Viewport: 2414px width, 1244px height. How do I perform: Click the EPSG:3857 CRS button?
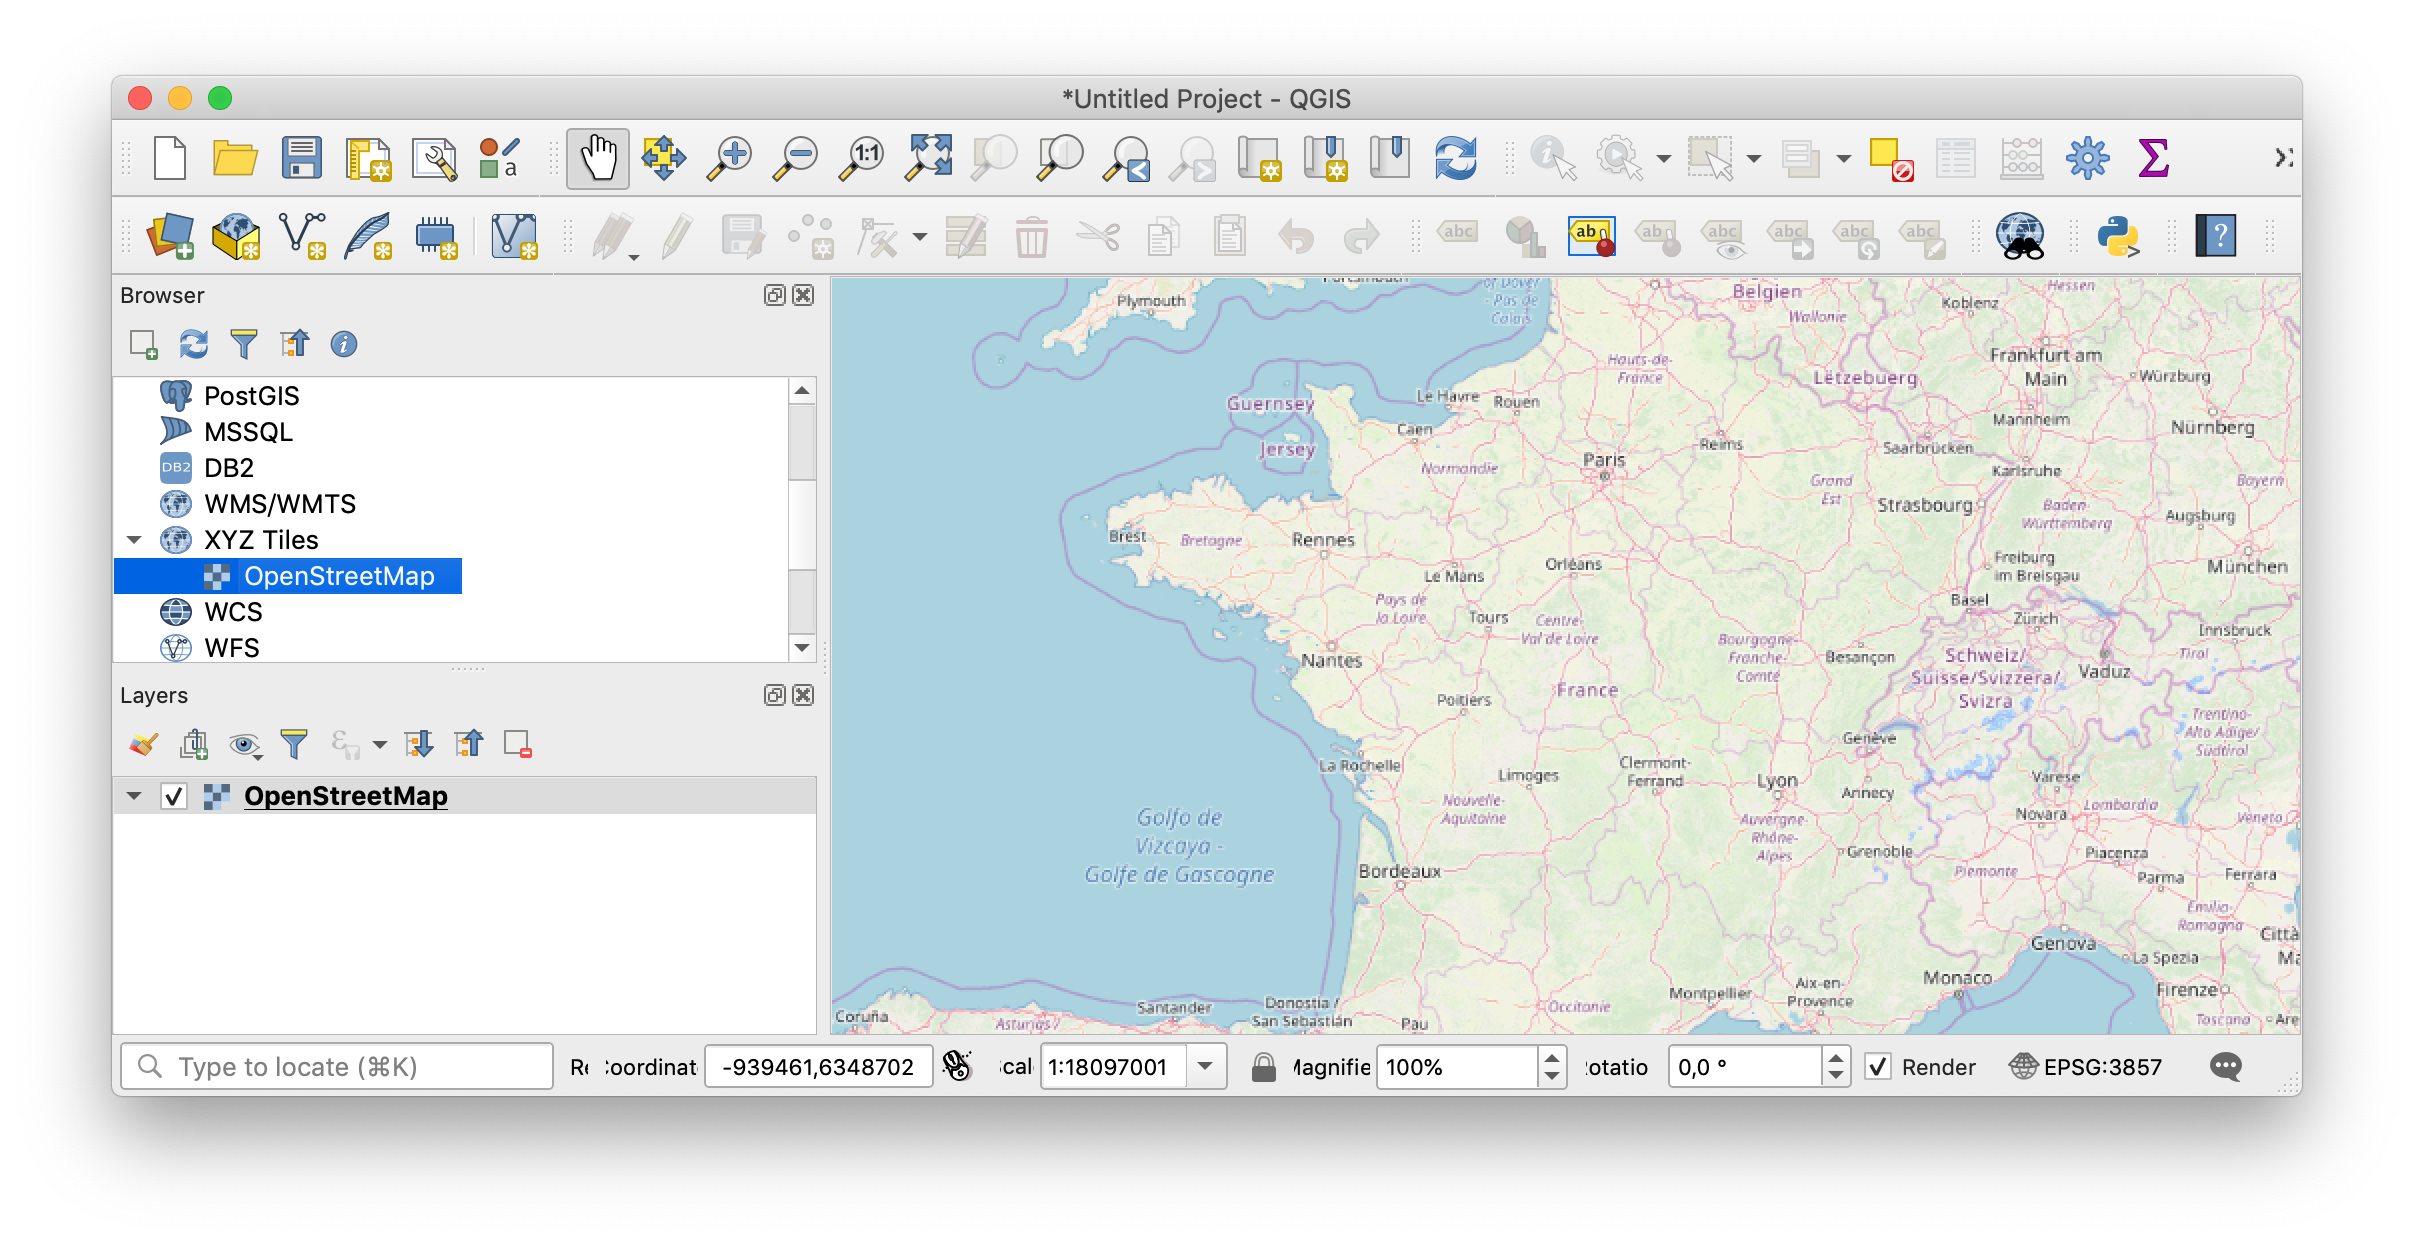pyautogui.click(x=2085, y=1067)
